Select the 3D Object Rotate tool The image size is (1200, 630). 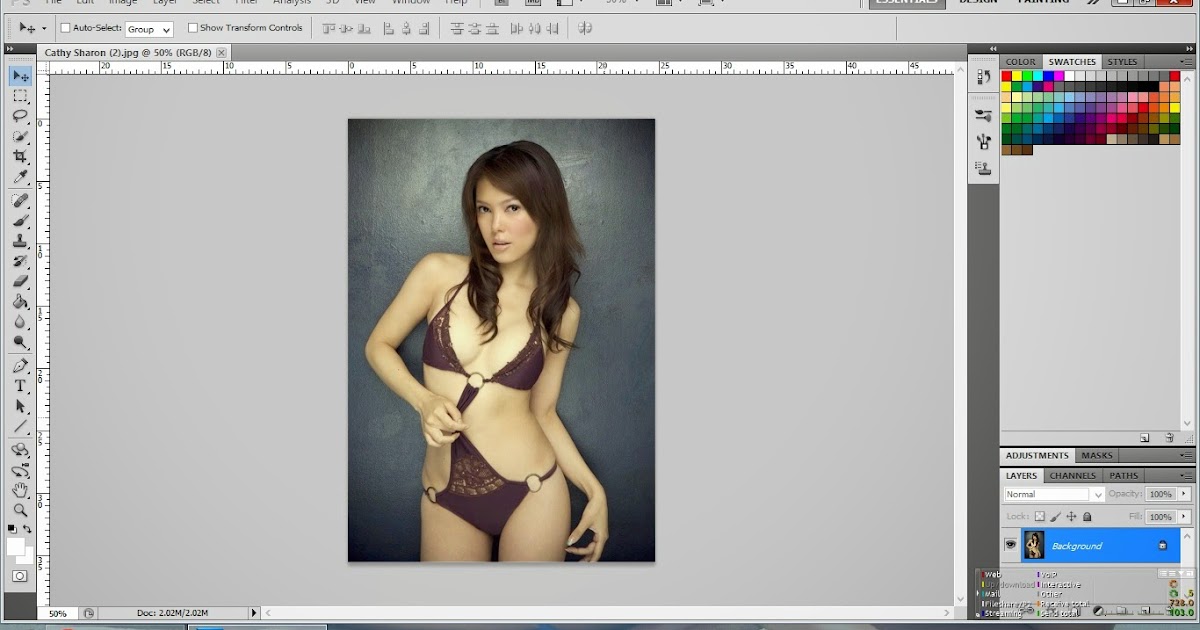pyautogui.click(x=20, y=451)
